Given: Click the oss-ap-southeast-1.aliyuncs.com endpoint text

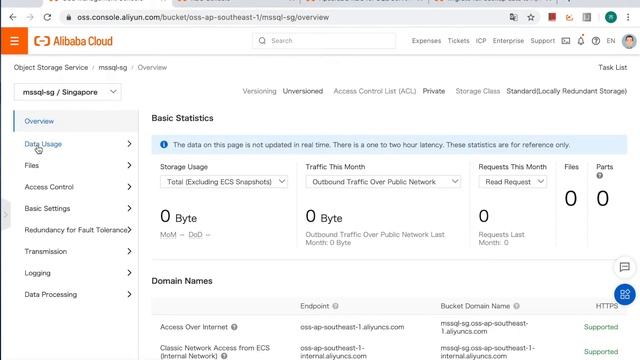Looking at the screenshot, I should point(352,327).
